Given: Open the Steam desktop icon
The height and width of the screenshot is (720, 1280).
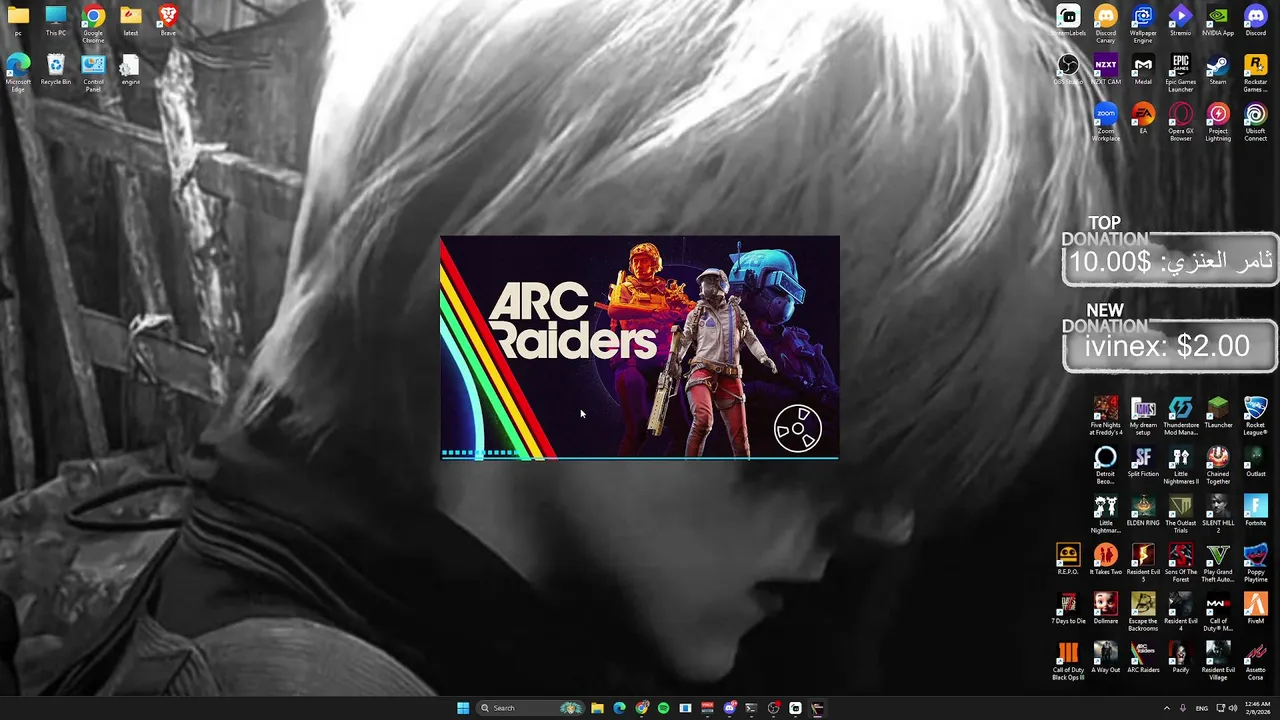Looking at the screenshot, I should [x=1218, y=70].
